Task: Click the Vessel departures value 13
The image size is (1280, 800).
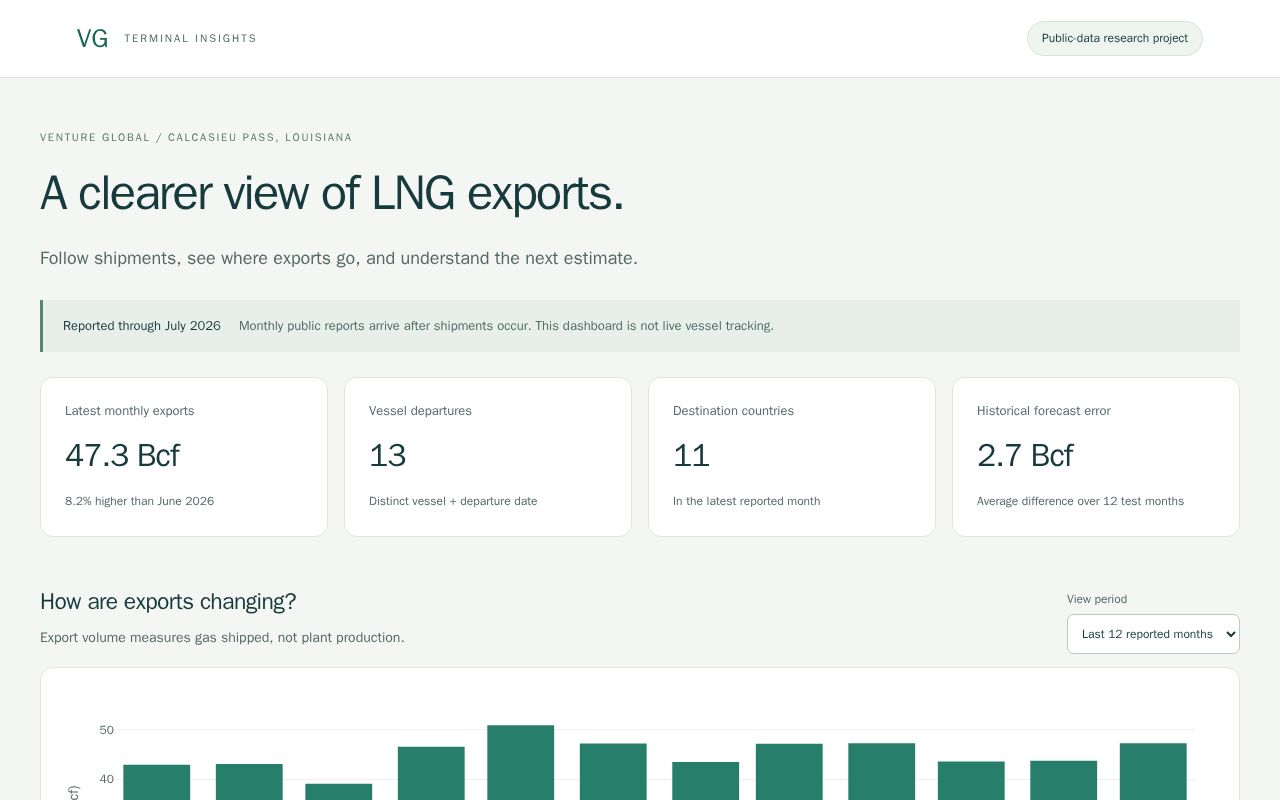Action: click(x=387, y=456)
